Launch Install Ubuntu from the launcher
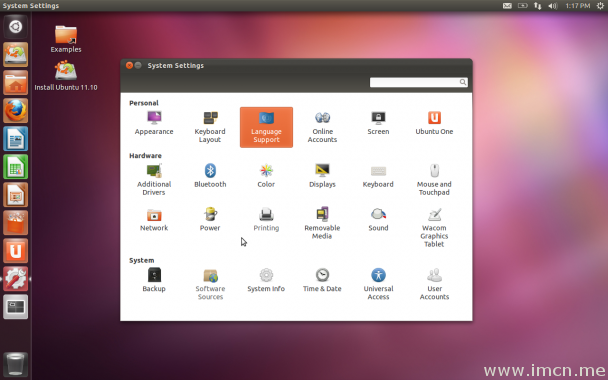Image resolution: width=608 pixels, height=380 pixels. (x=16, y=55)
